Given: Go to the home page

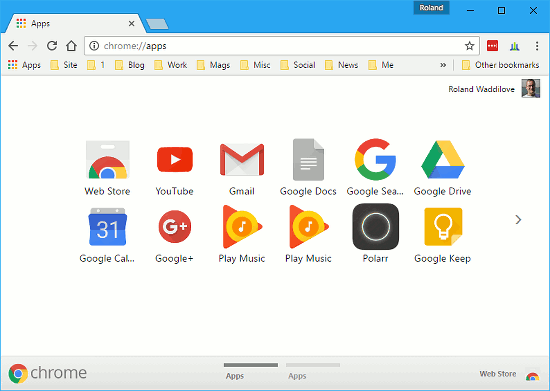Looking at the screenshot, I should pyautogui.click(x=72, y=46).
